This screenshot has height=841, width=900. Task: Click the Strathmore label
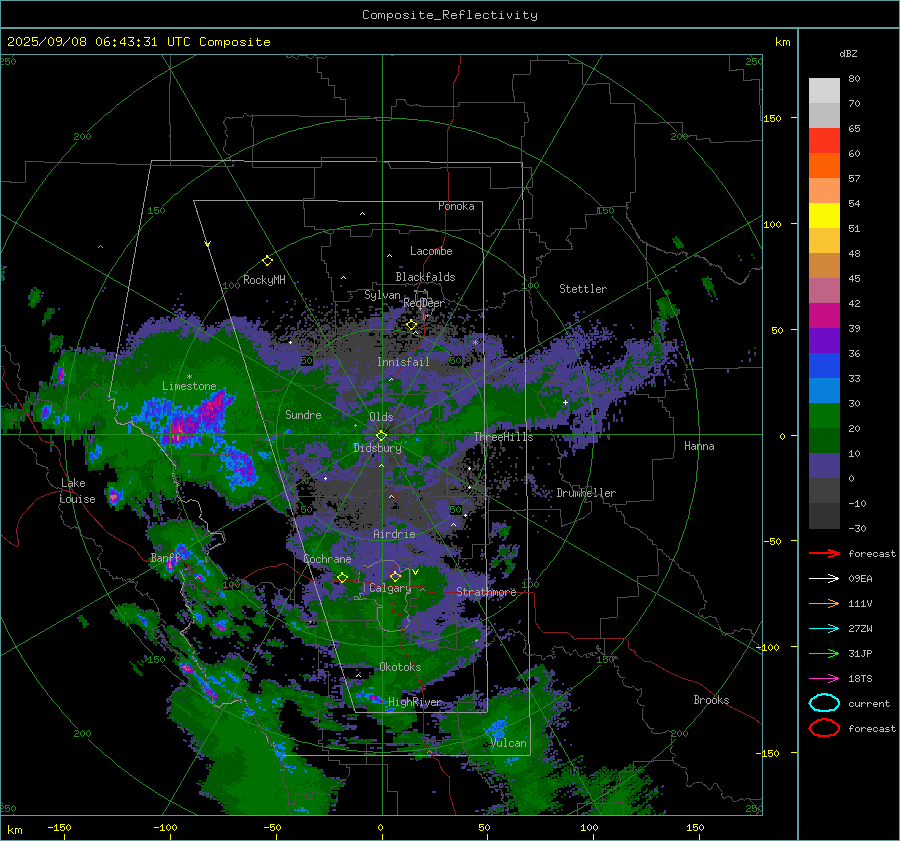point(486,592)
